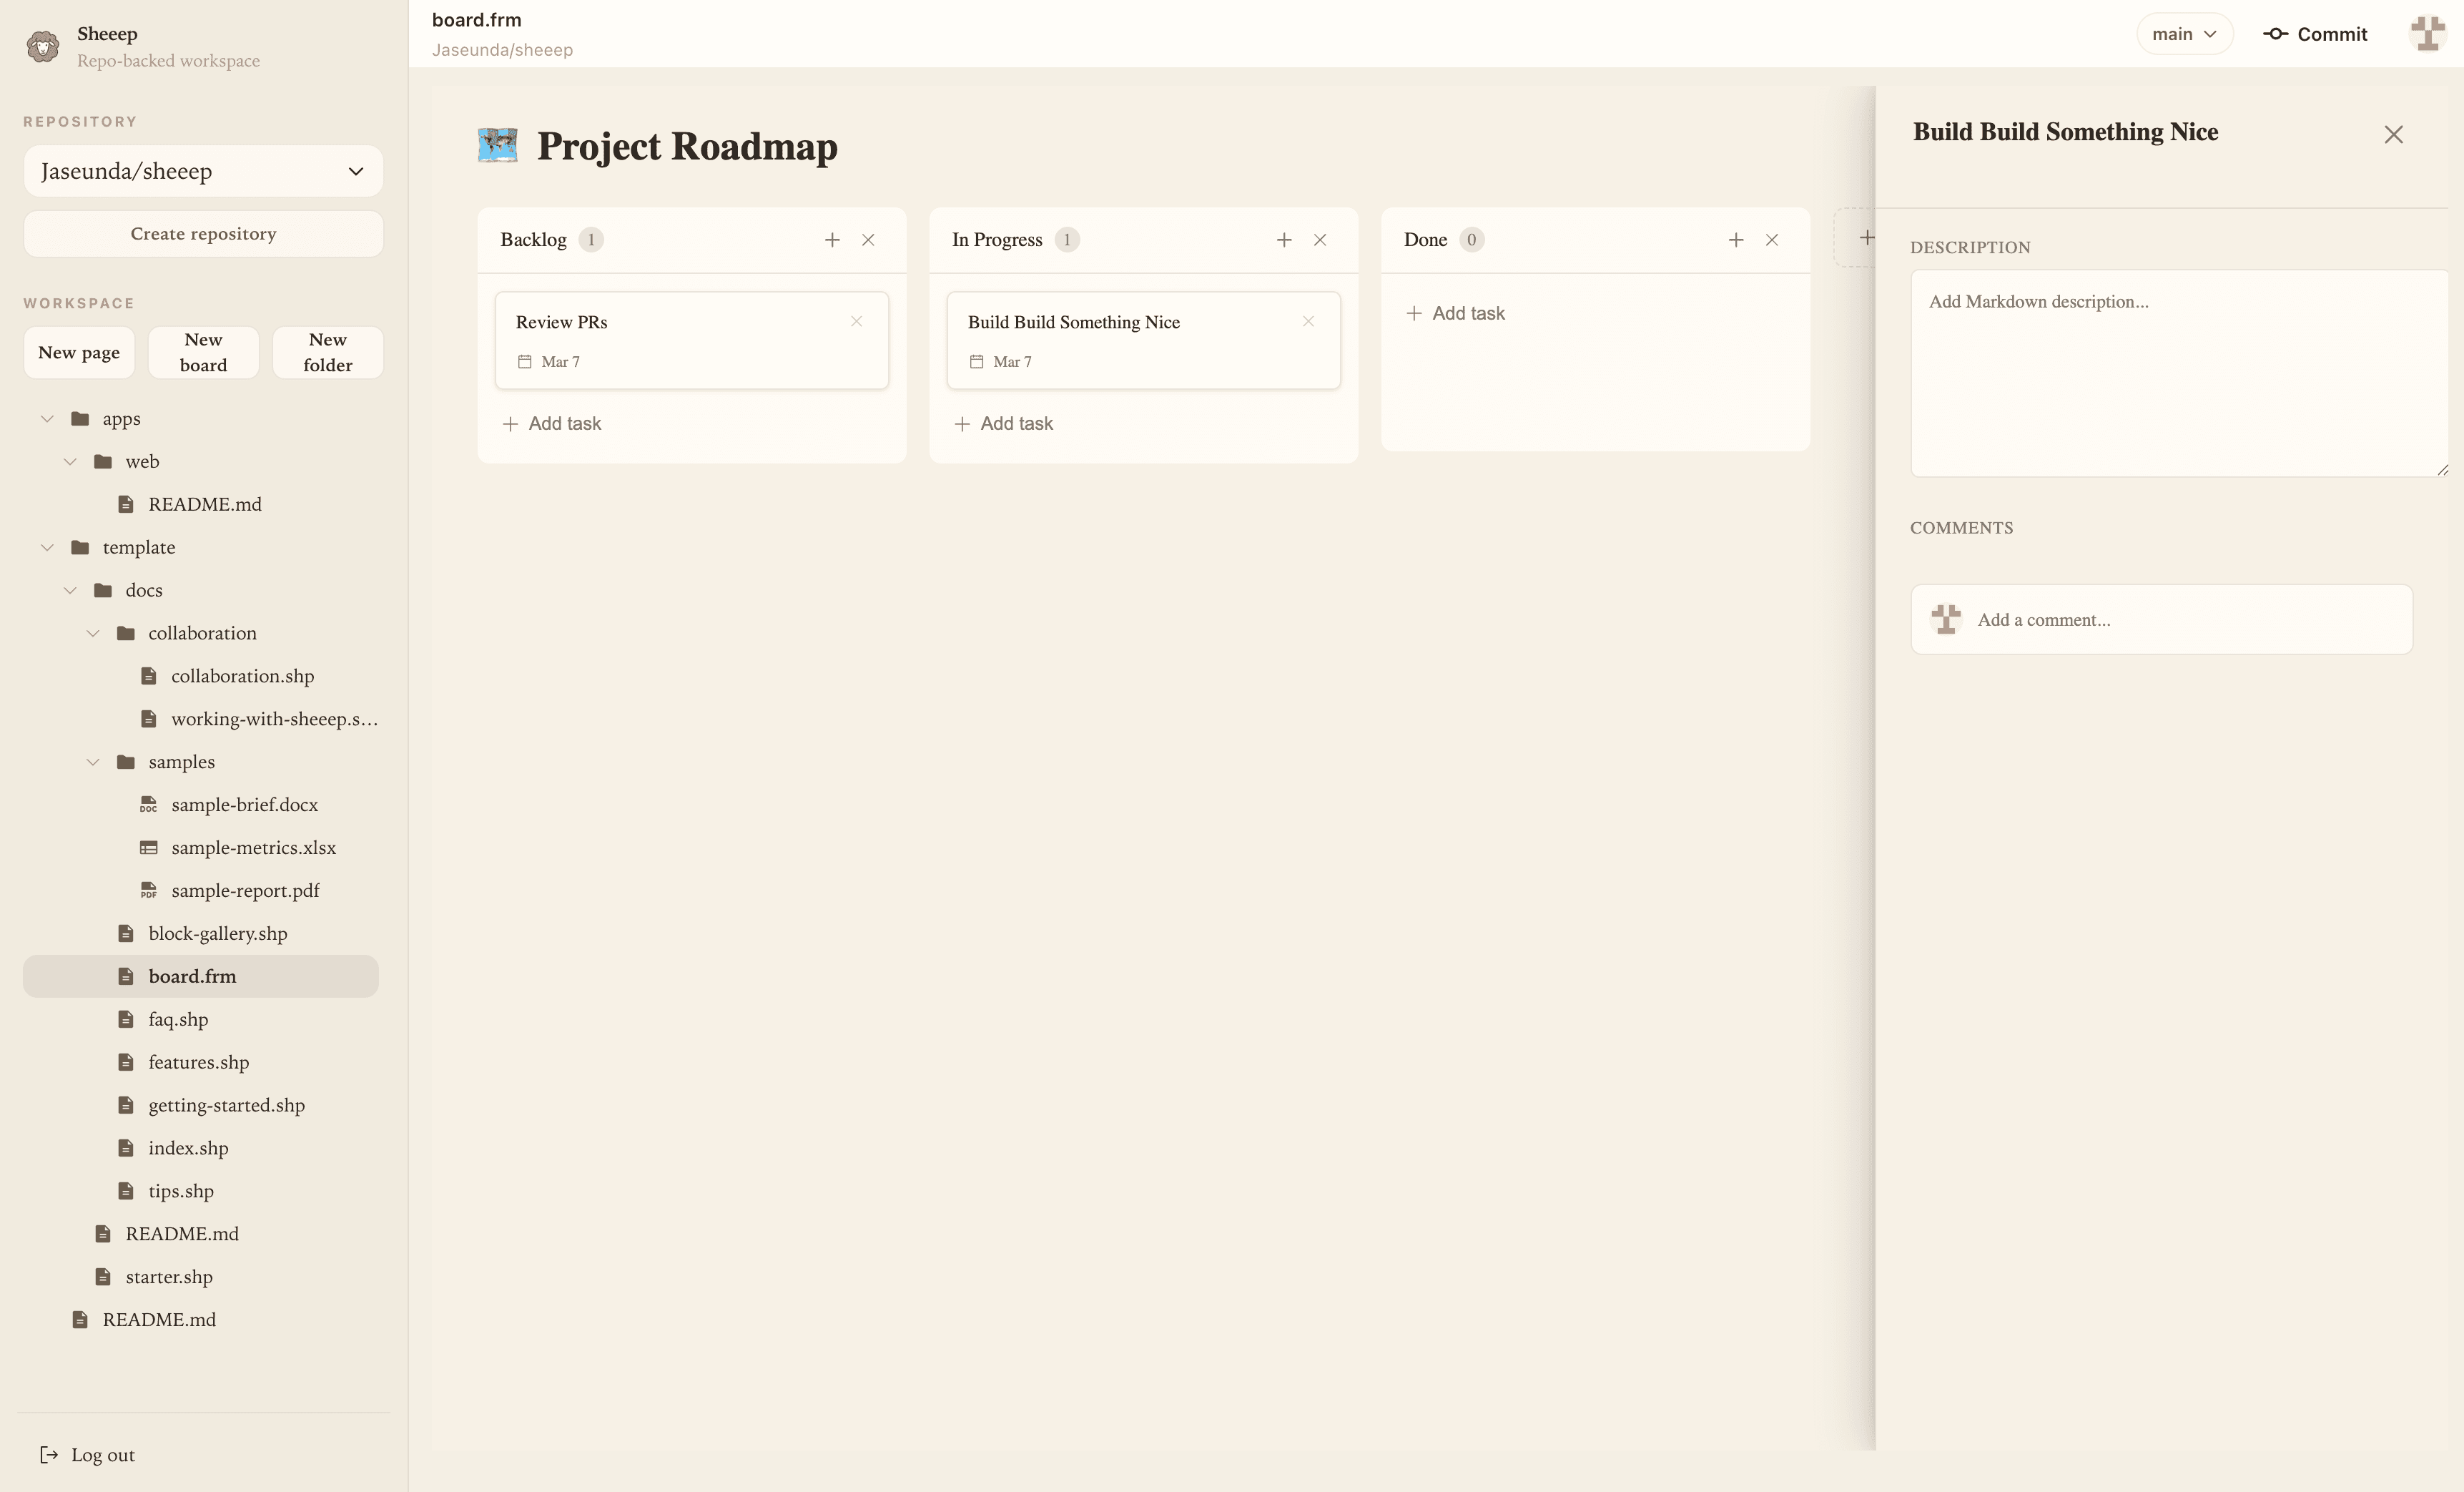This screenshot has width=2464, height=1492.
Task: Click the New board button
Action: [203, 352]
